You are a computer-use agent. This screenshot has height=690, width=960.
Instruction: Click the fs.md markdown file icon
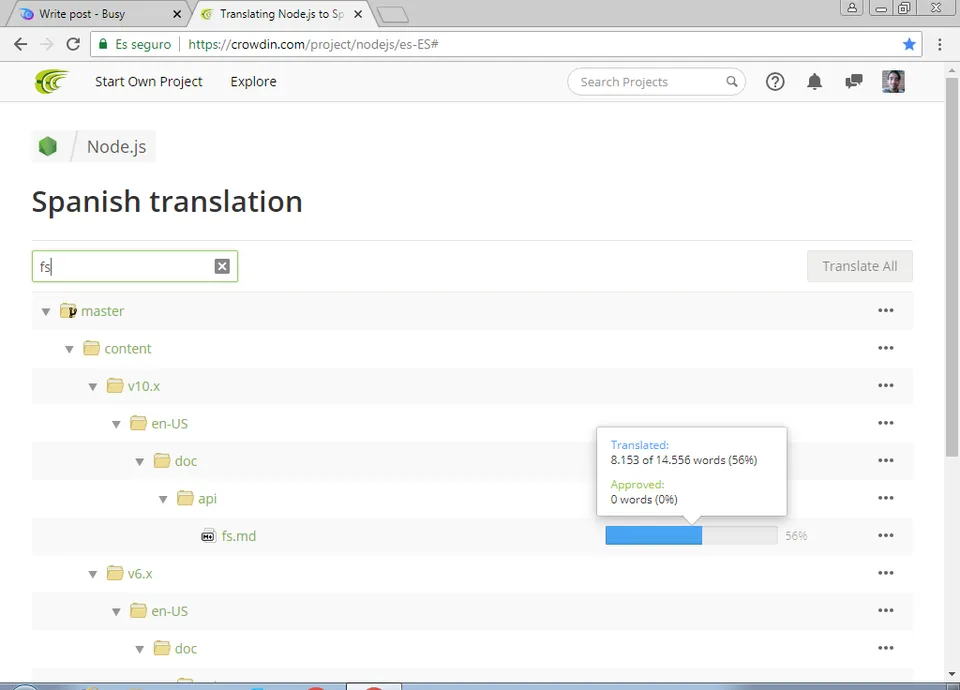tap(208, 536)
